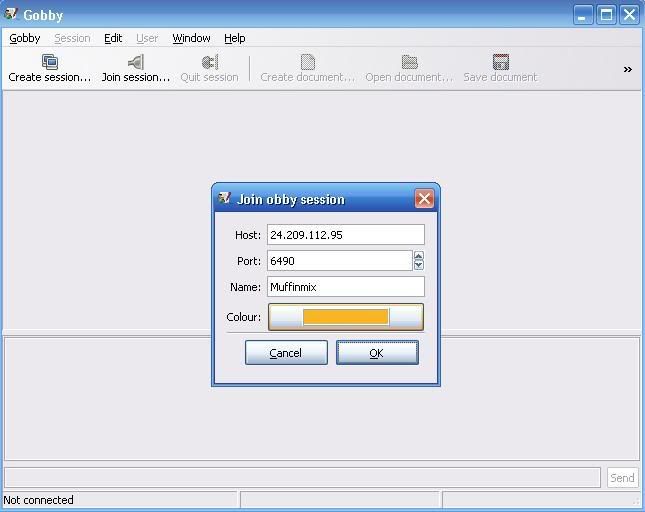The width and height of the screenshot is (645, 512).
Task: Increase the port with up arrow
Action: (418, 256)
